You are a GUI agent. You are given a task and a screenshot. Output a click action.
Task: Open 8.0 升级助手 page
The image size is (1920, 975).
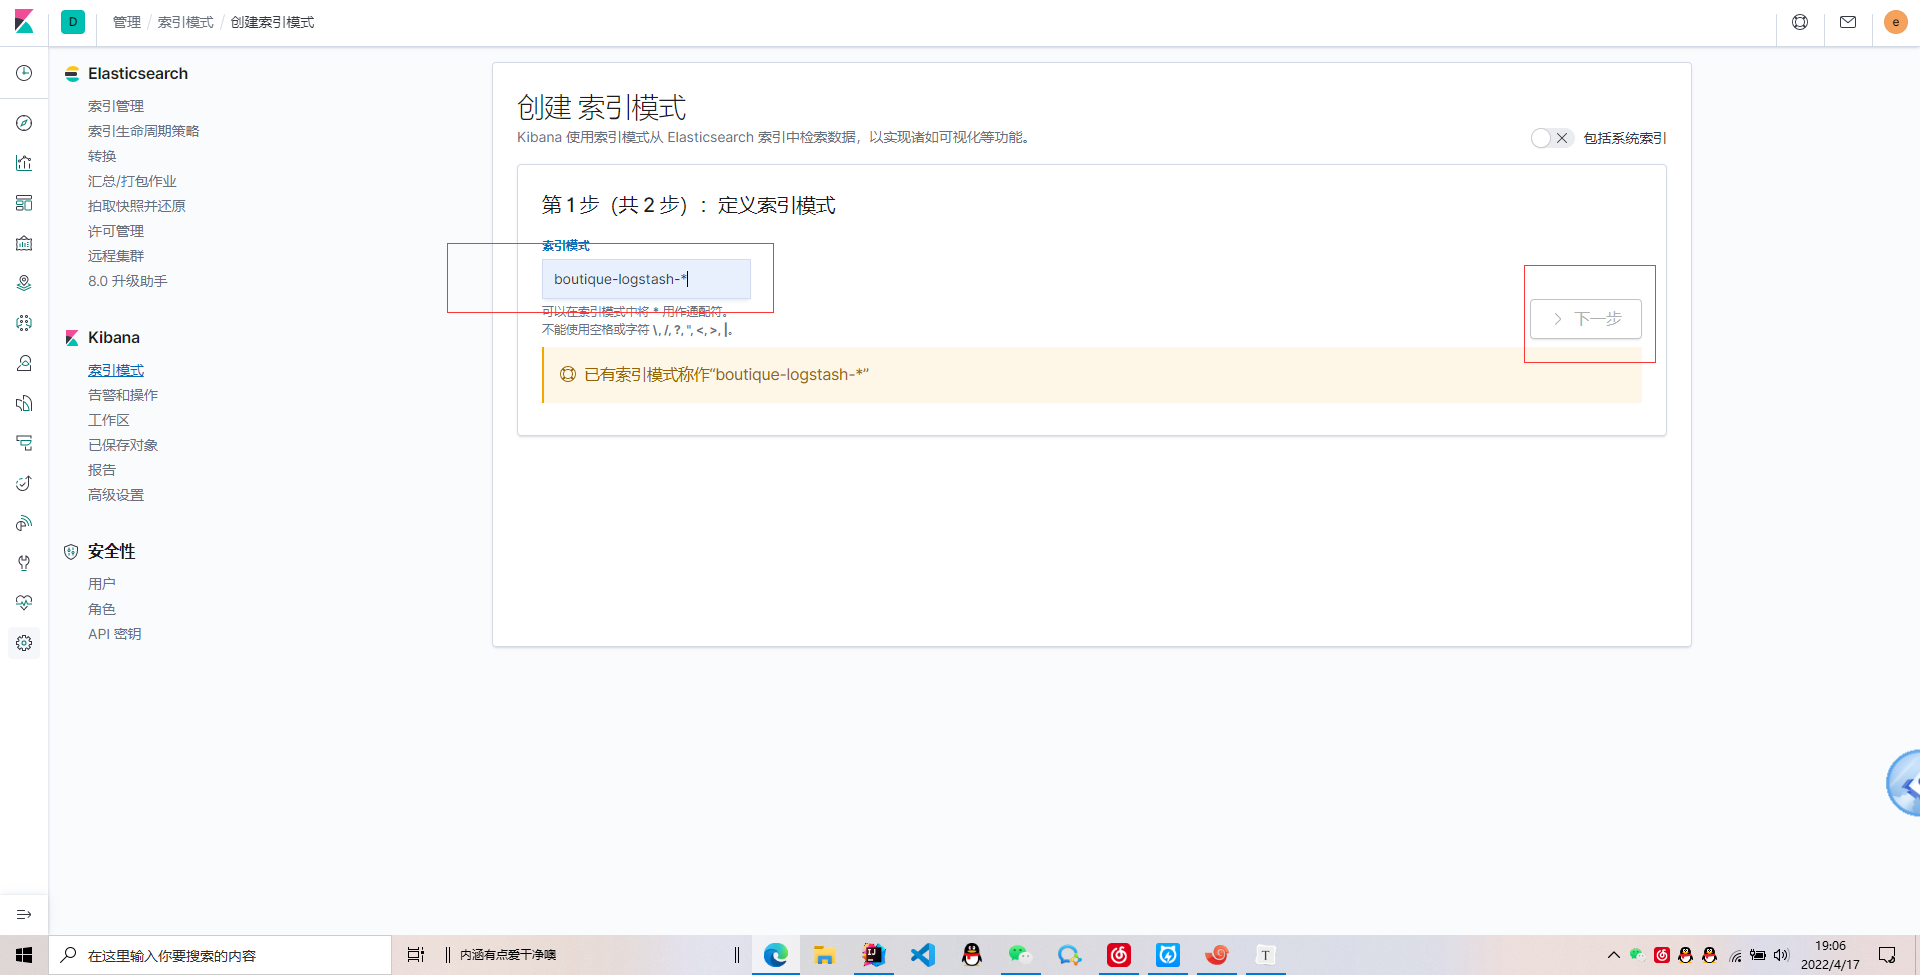pos(128,281)
